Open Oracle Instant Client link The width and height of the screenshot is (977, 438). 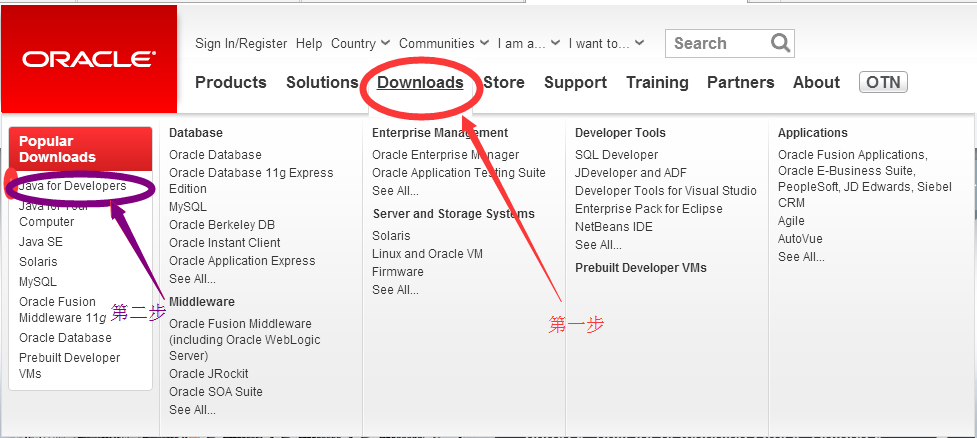pyautogui.click(x=225, y=242)
